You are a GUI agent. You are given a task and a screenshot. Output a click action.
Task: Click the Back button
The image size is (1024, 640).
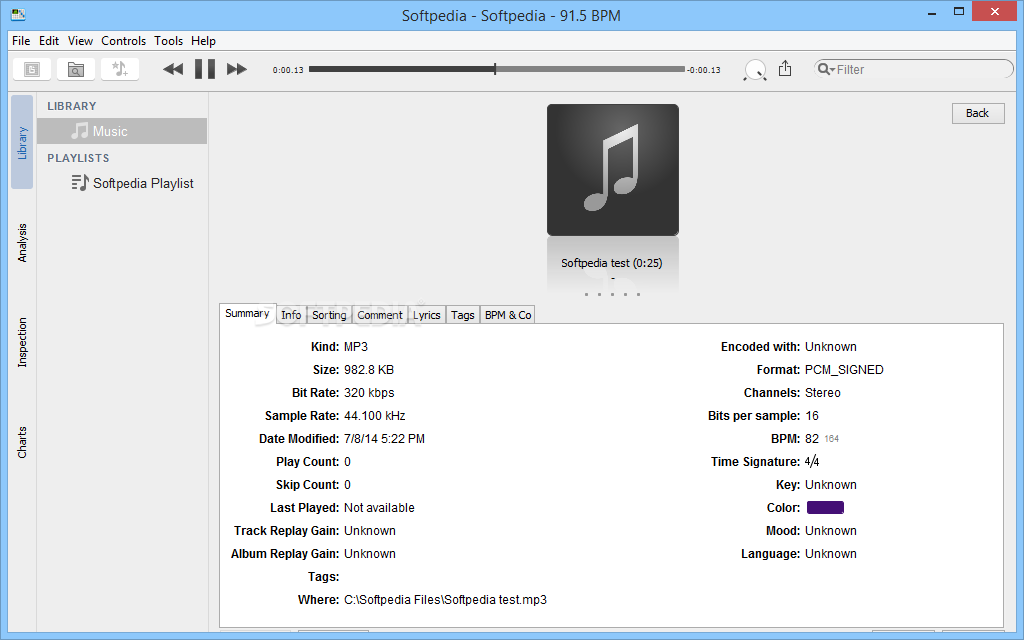coord(978,113)
